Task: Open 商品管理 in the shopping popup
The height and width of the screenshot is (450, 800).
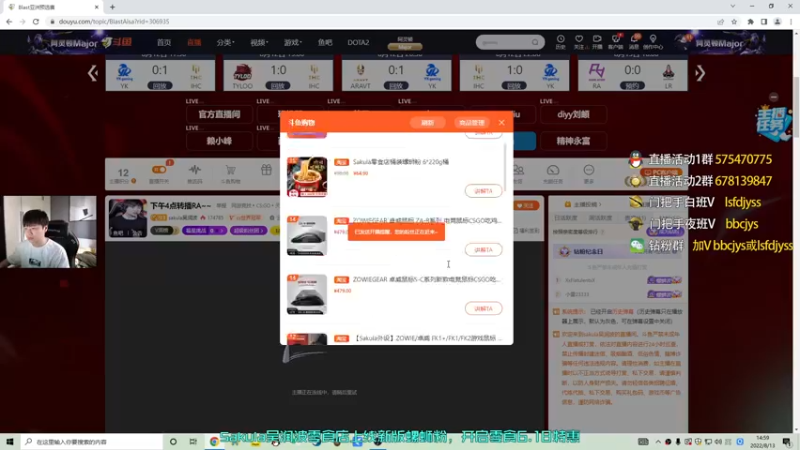Action: click(x=471, y=122)
